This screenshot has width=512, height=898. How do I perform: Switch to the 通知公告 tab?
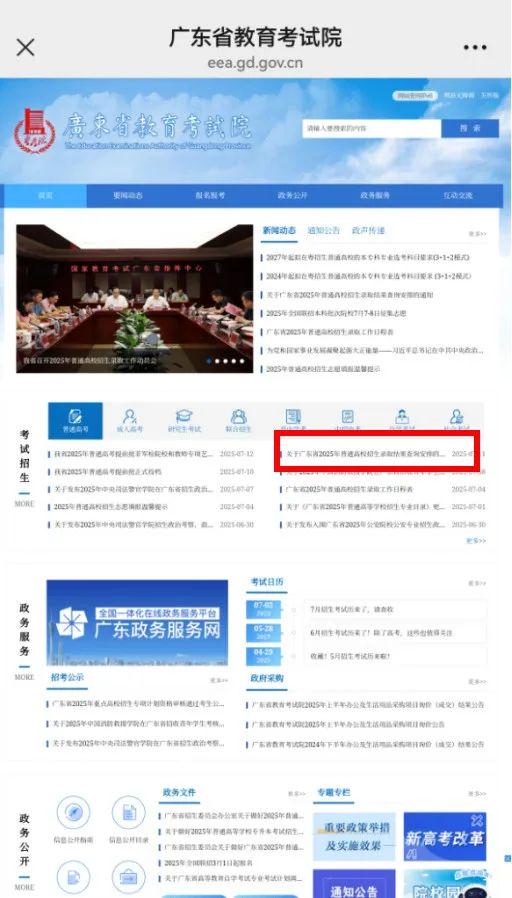tap(324, 230)
